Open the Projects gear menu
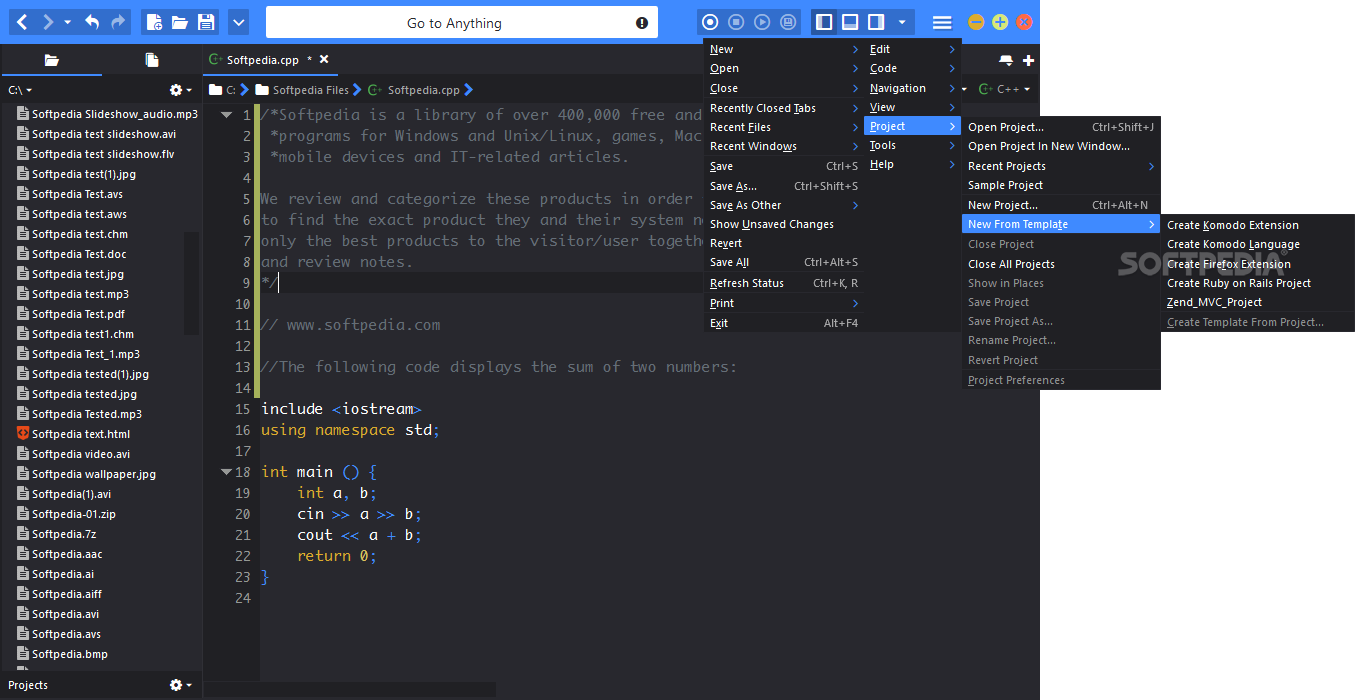This screenshot has width=1355, height=700. [x=181, y=685]
